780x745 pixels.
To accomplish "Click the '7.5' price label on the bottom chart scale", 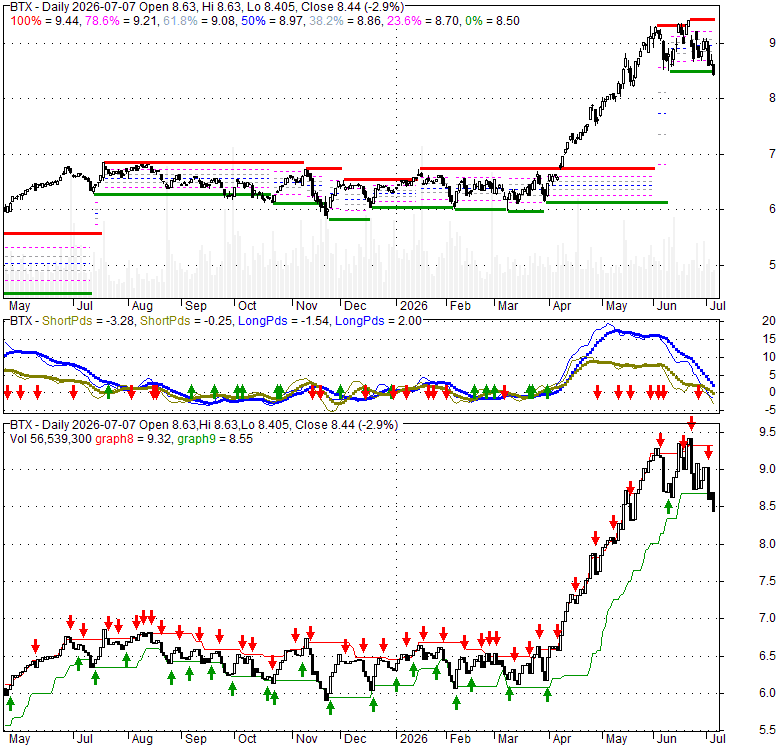I will point(767,581).
